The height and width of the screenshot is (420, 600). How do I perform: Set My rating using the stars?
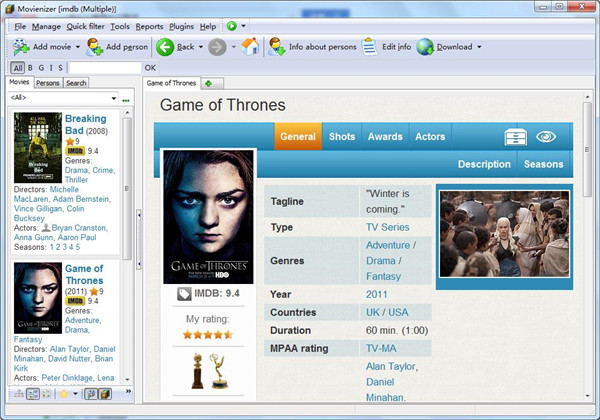pos(208,335)
